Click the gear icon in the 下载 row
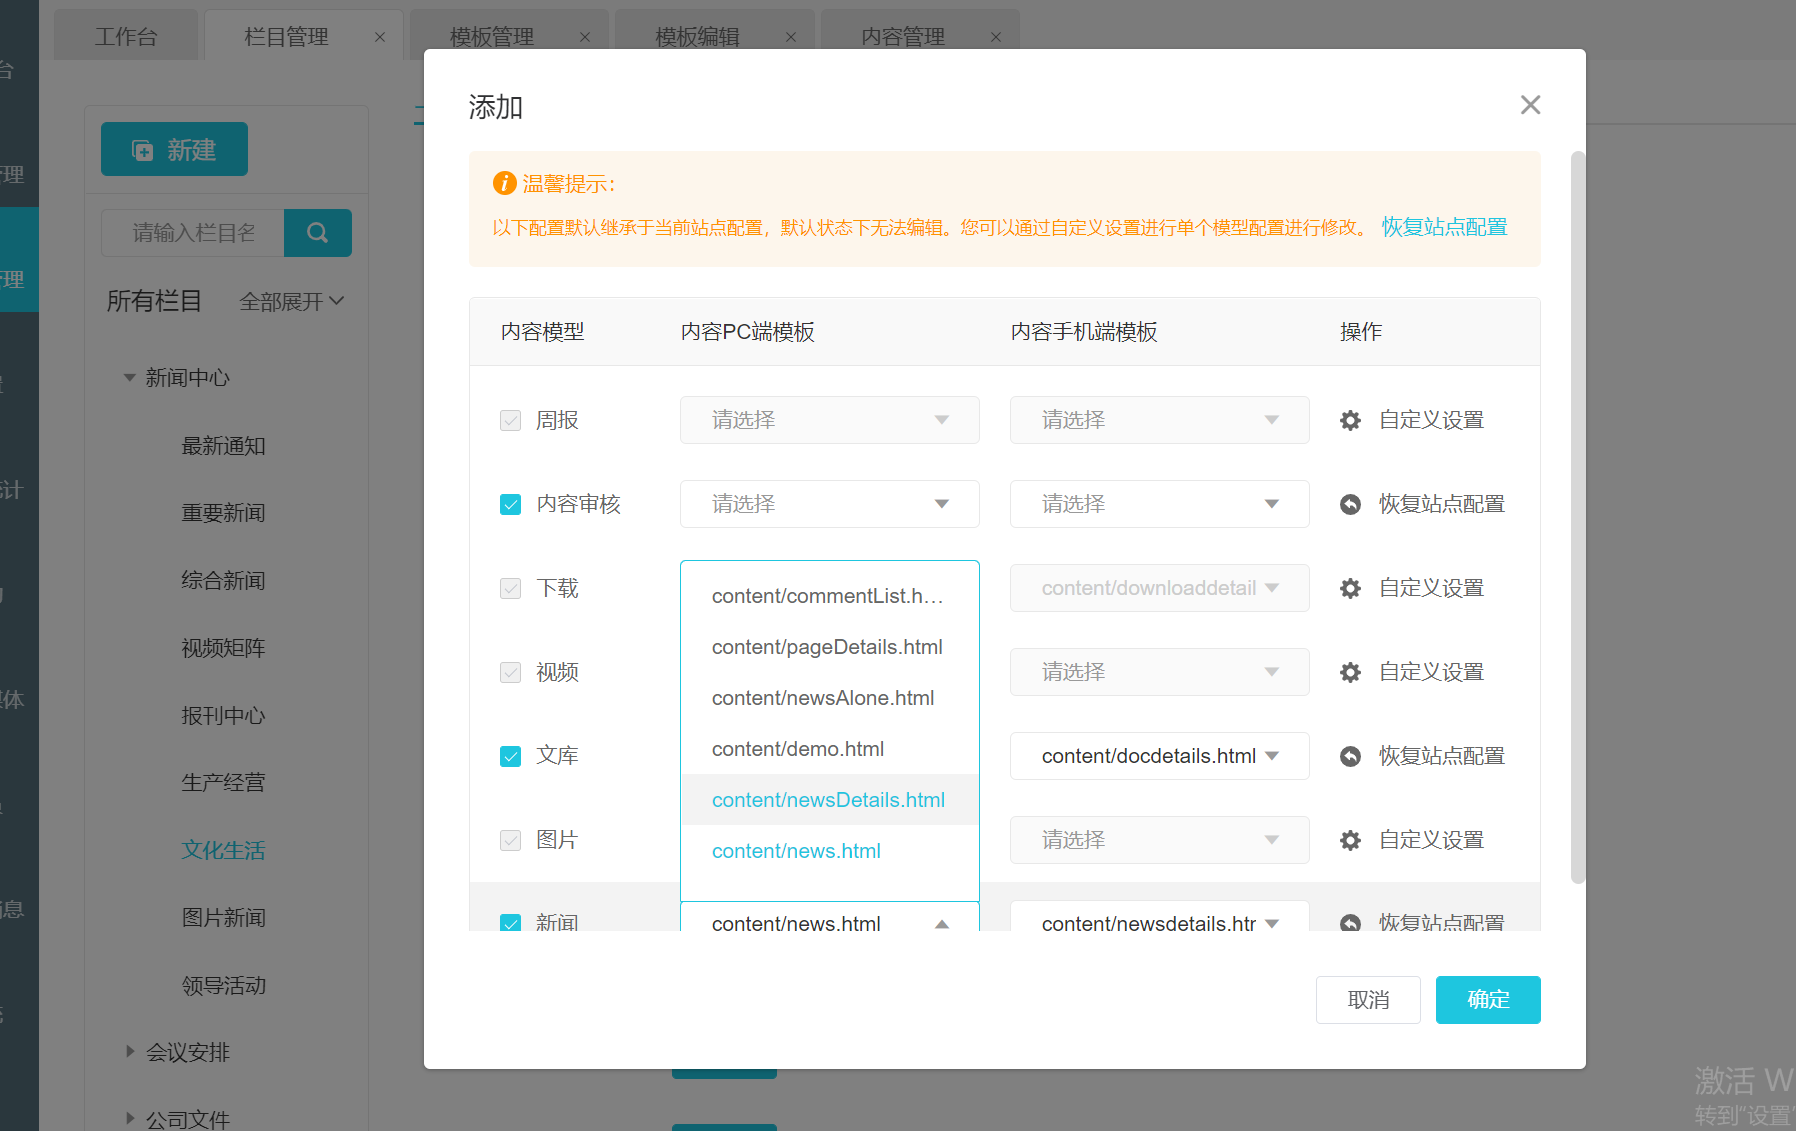The width and height of the screenshot is (1796, 1131). tap(1350, 589)
